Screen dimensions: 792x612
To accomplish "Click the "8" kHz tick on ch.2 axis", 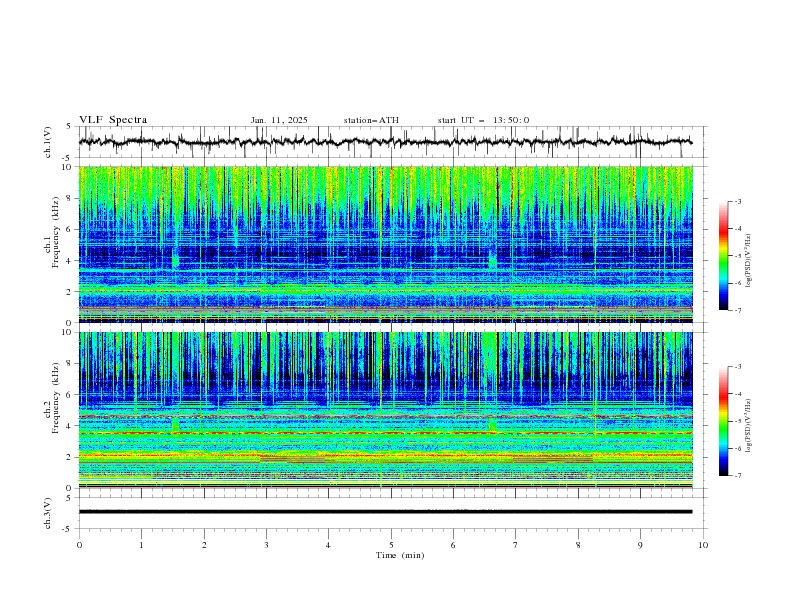I will point(70,364).
